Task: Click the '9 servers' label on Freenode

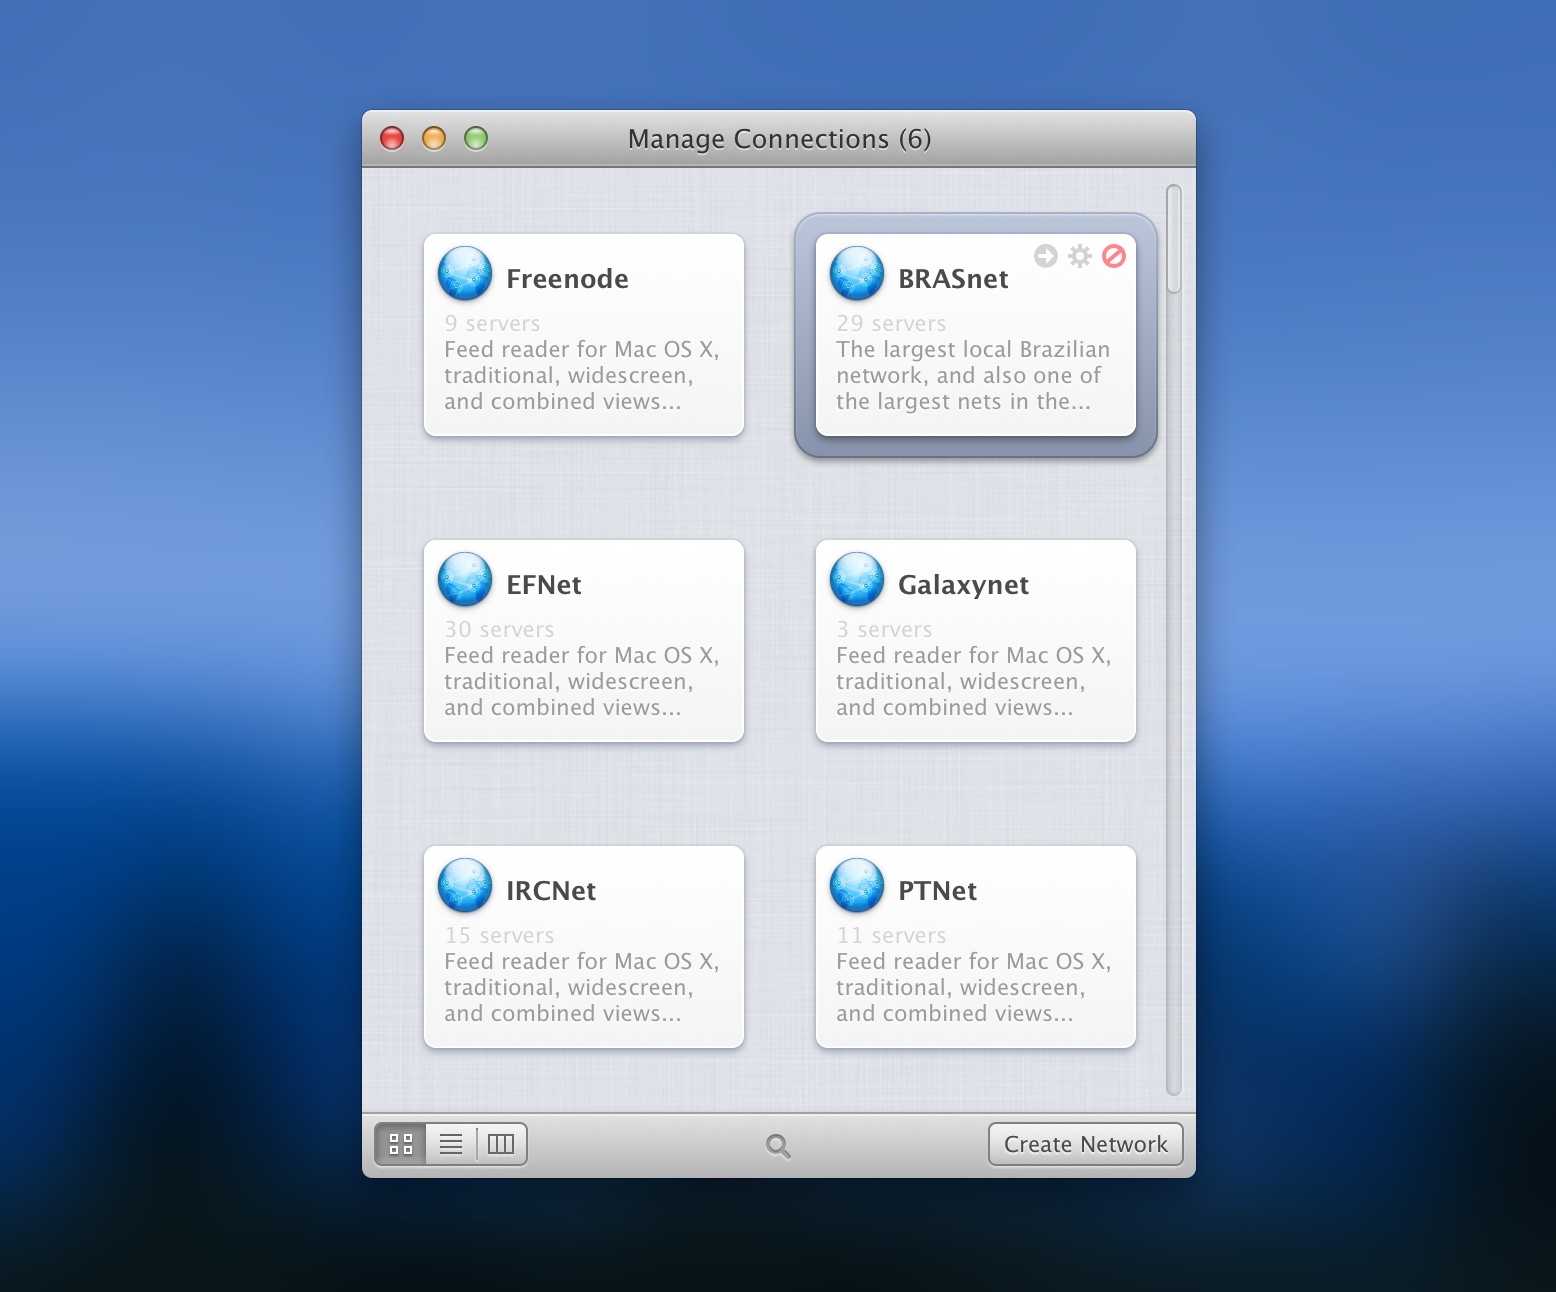Action: point(492,323)
